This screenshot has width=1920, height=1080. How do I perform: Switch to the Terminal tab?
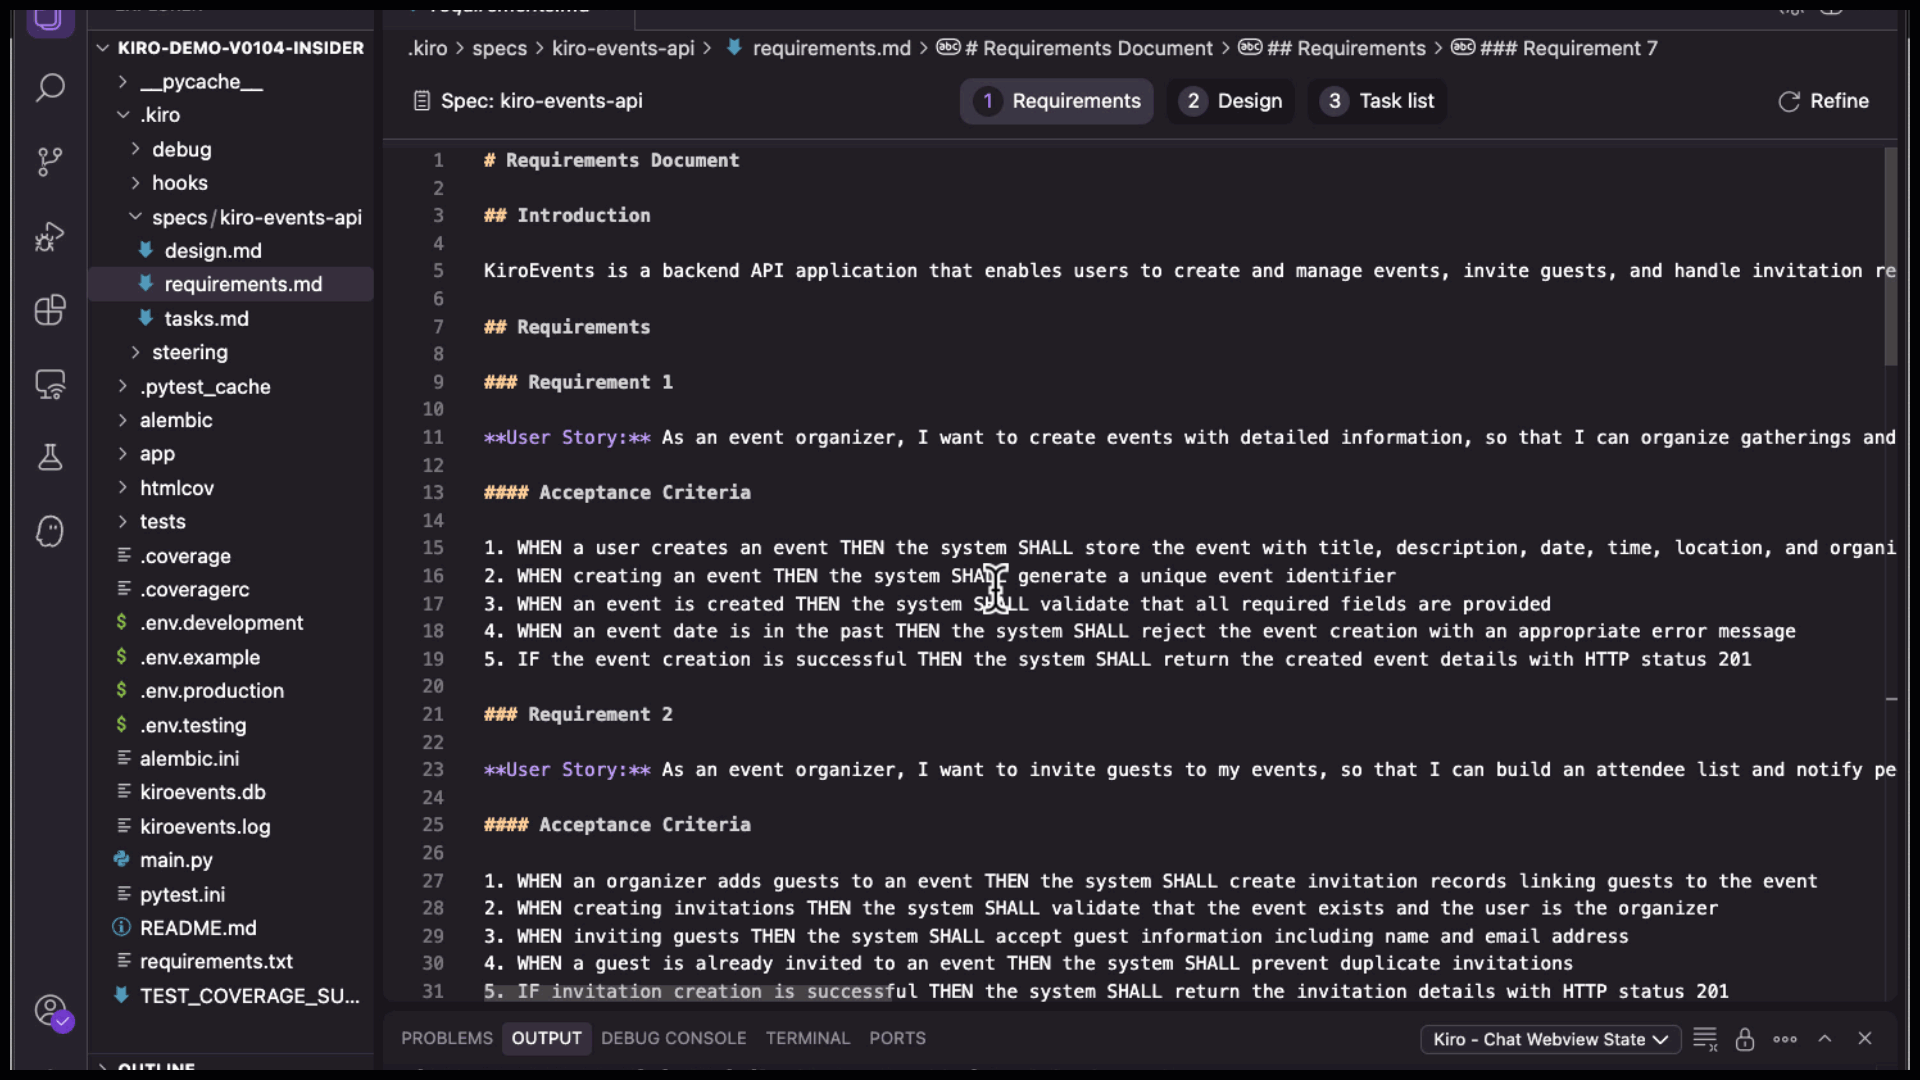click(x=808, y=1038)
